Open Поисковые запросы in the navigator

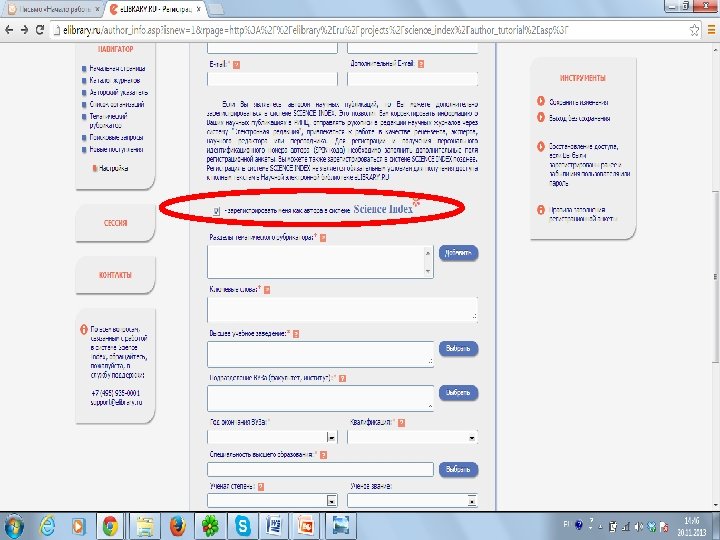116,137
